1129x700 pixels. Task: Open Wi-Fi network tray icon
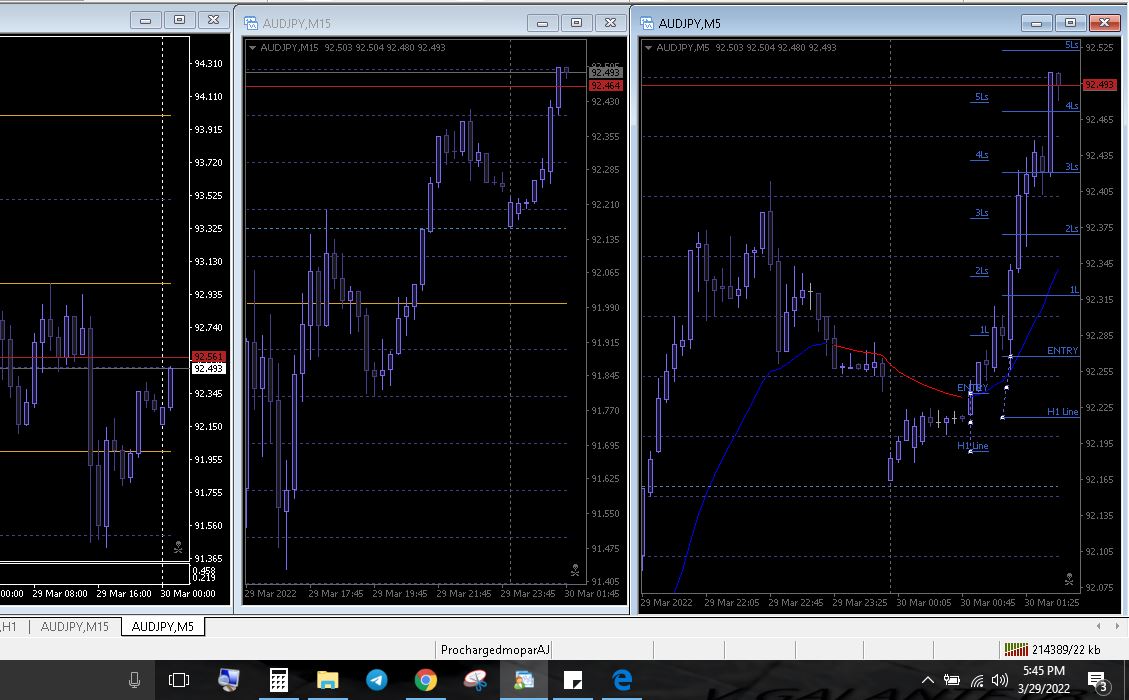click(x=976, y=681)
